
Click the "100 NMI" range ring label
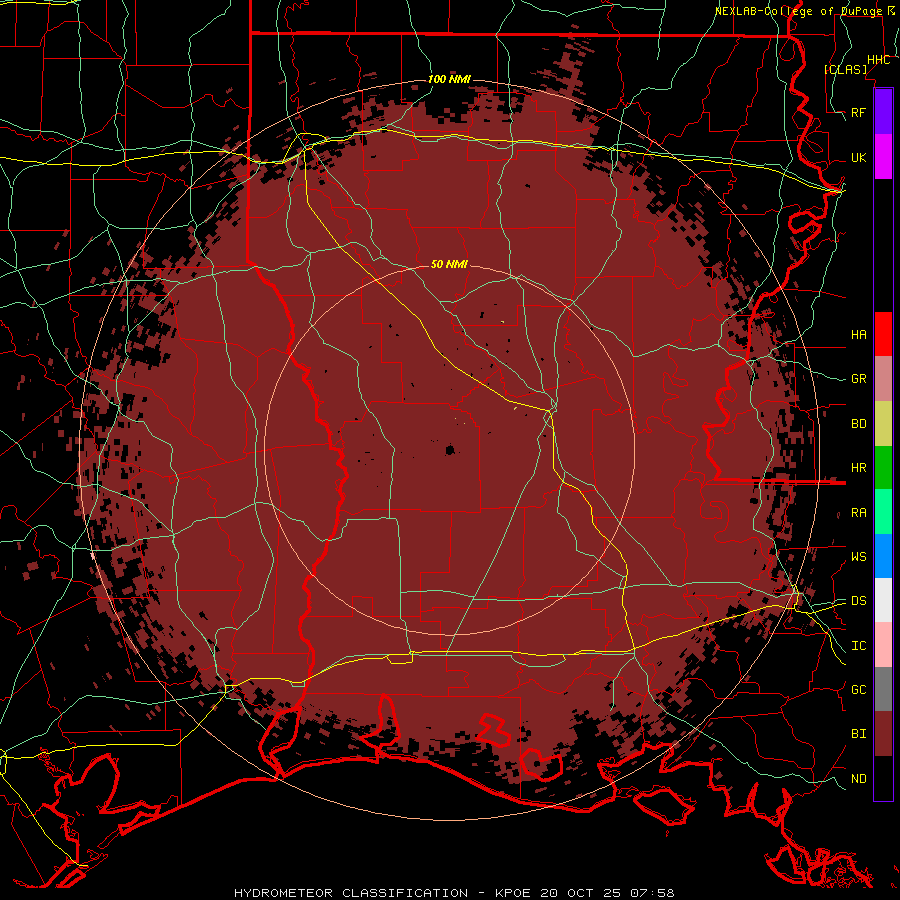tap(449, 79)
